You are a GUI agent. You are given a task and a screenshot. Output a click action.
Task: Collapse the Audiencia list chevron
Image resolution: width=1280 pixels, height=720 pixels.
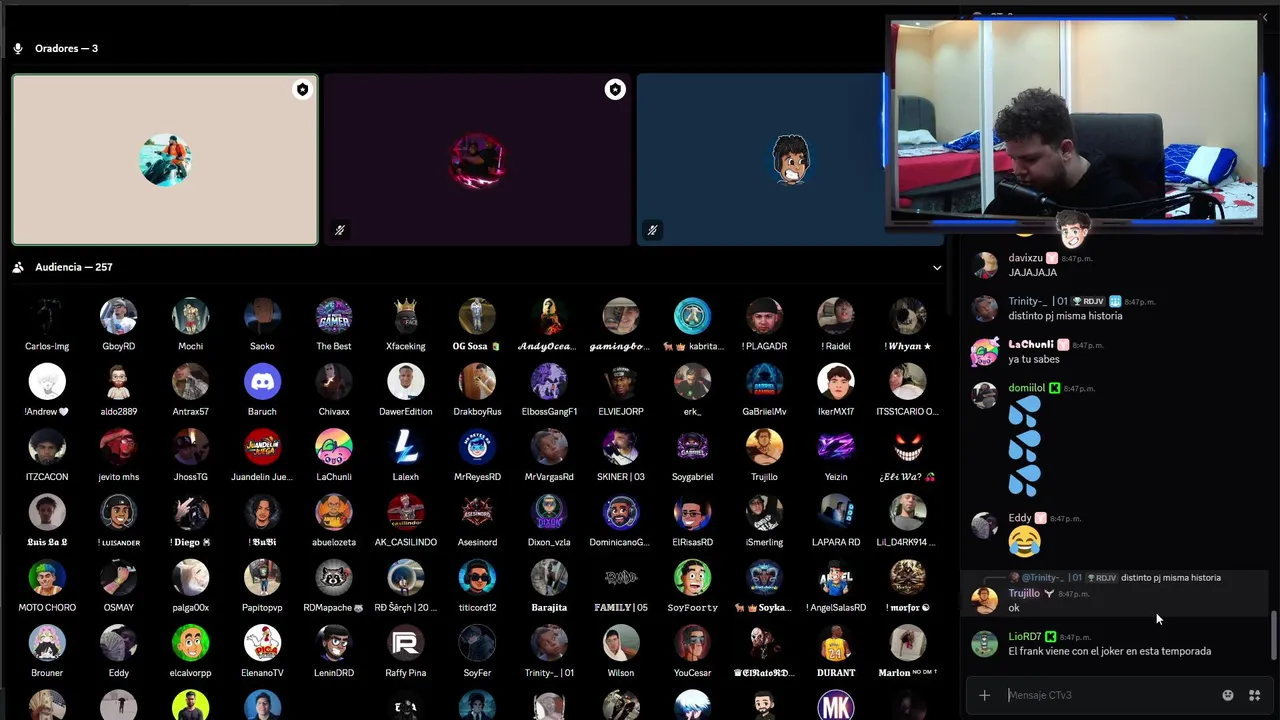pyautogui.click(x=937, y=268)
